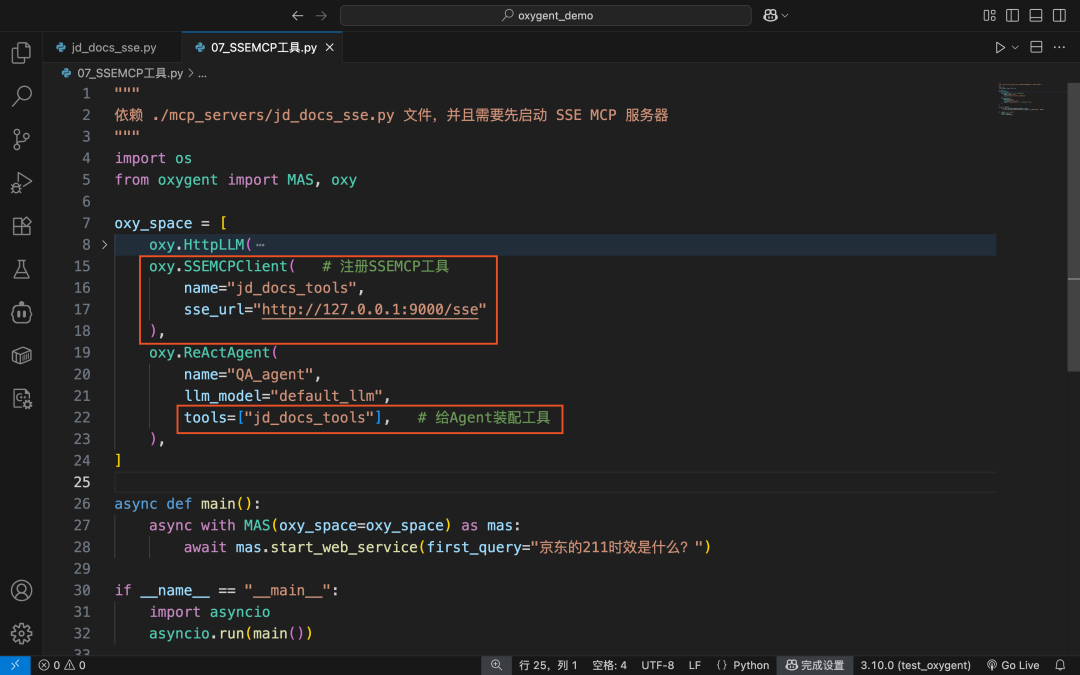Open the Copilot dropdown chevron
Screen dimensions: 1080x675
[785, 15]
